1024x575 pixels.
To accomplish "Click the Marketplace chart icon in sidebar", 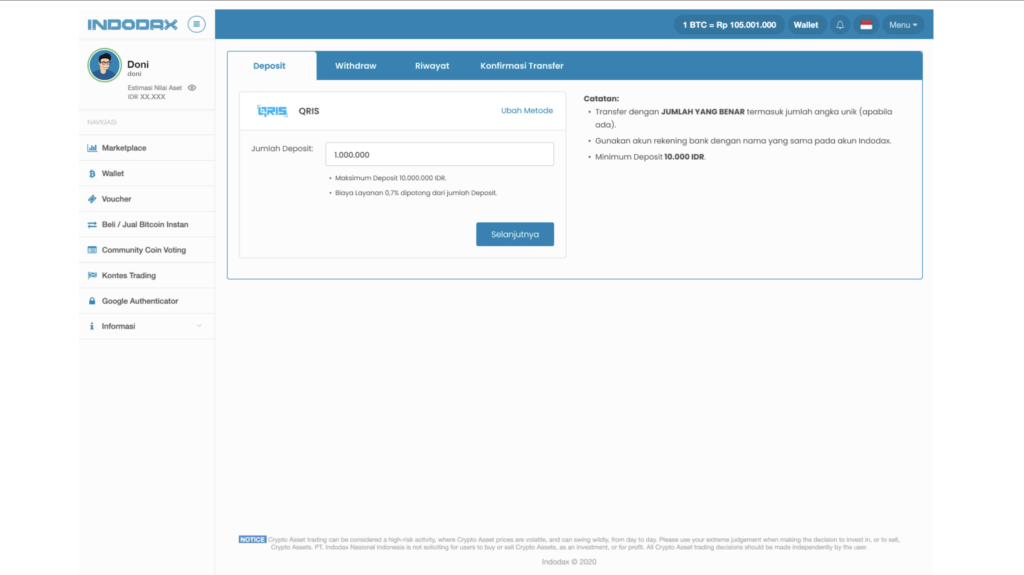I will (92, 148).
